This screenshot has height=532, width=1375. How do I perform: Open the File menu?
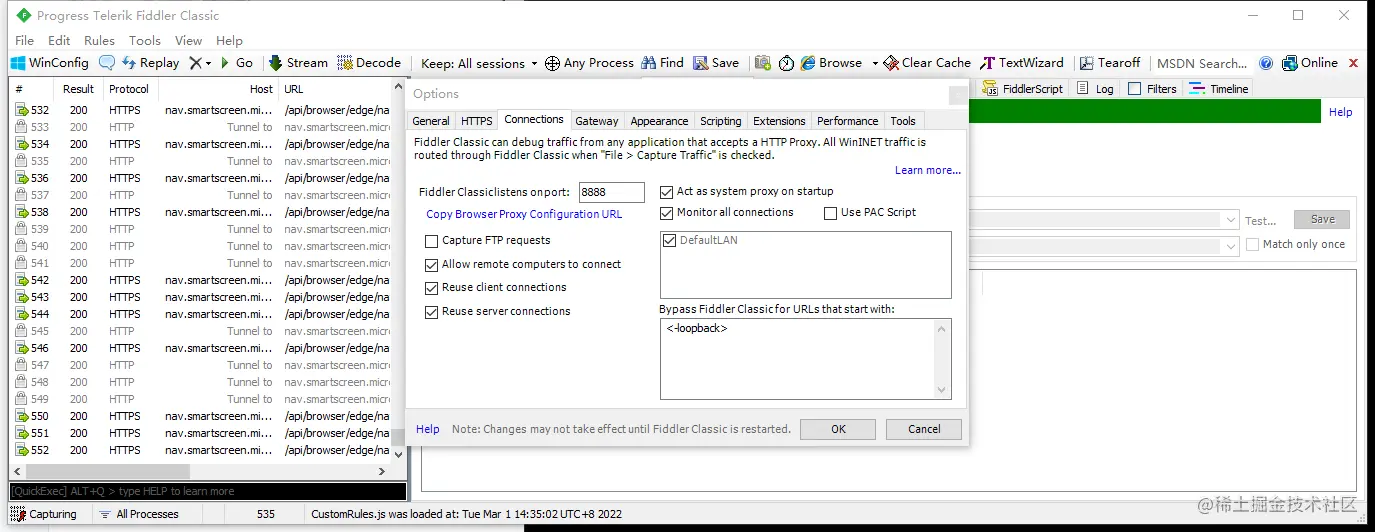[x=25, y=40]
